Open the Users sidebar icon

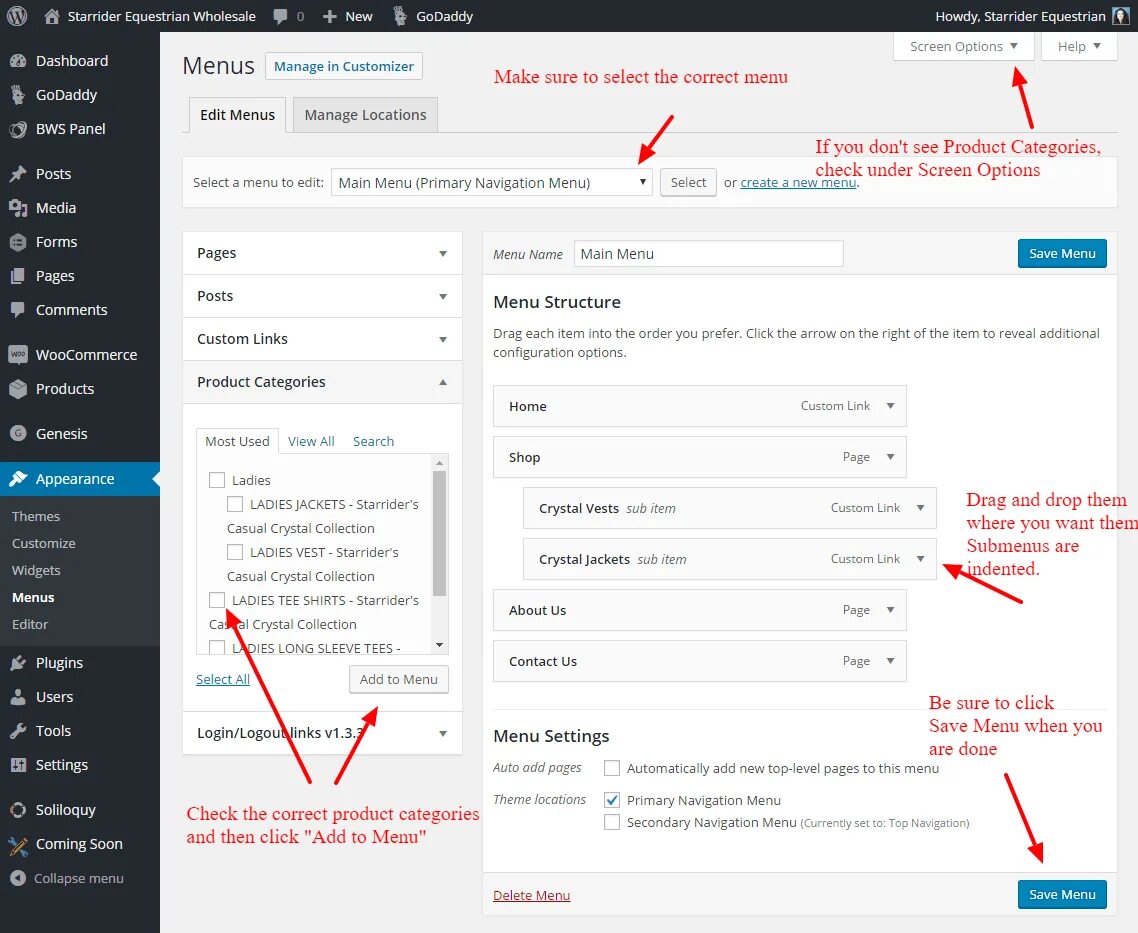(x=18, y=697)
